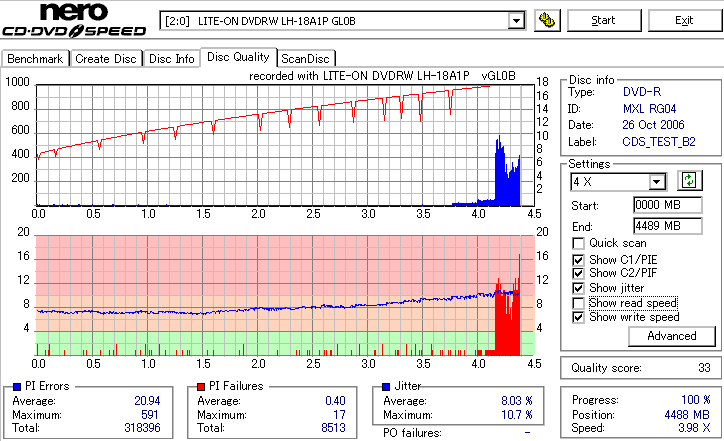Click the Nero CD-DVD Speed logo
The width and height of the screenshot is (724, 441).
[74, 20]
